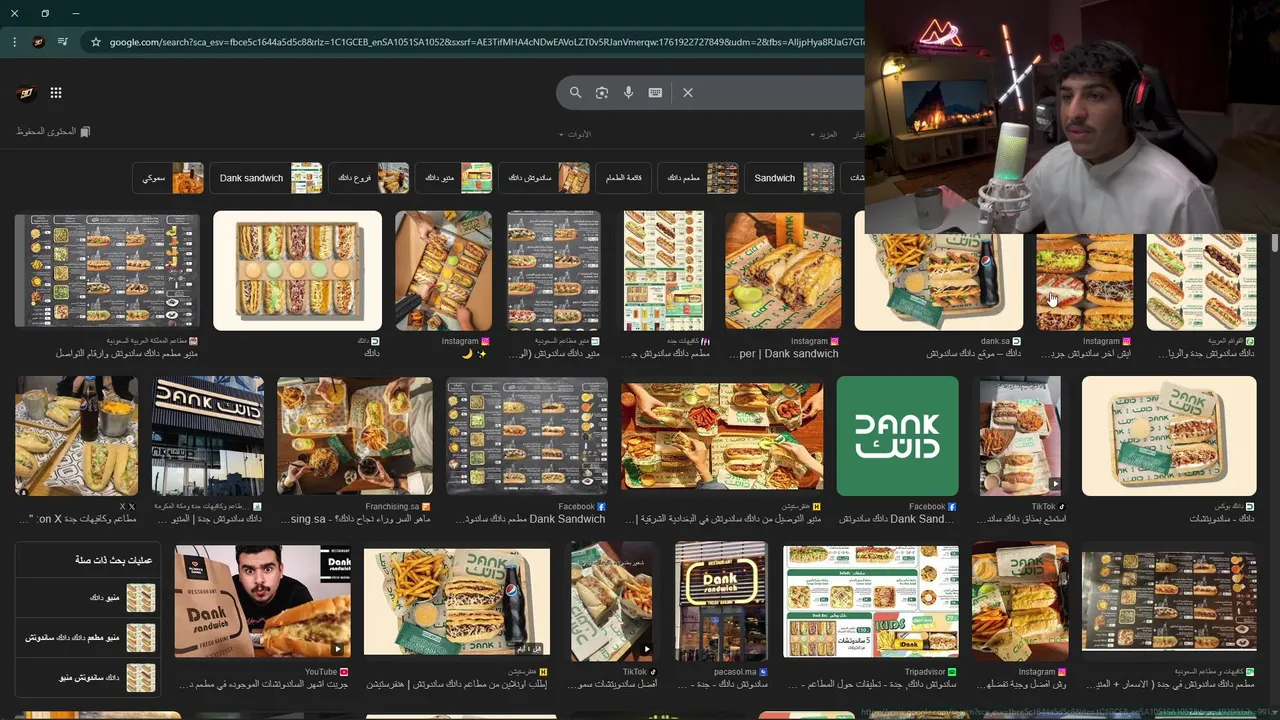Select the 'Dank sandwich' suggestion chip
The width and height of the screenshot is (1280, 720).
[267, 178]
